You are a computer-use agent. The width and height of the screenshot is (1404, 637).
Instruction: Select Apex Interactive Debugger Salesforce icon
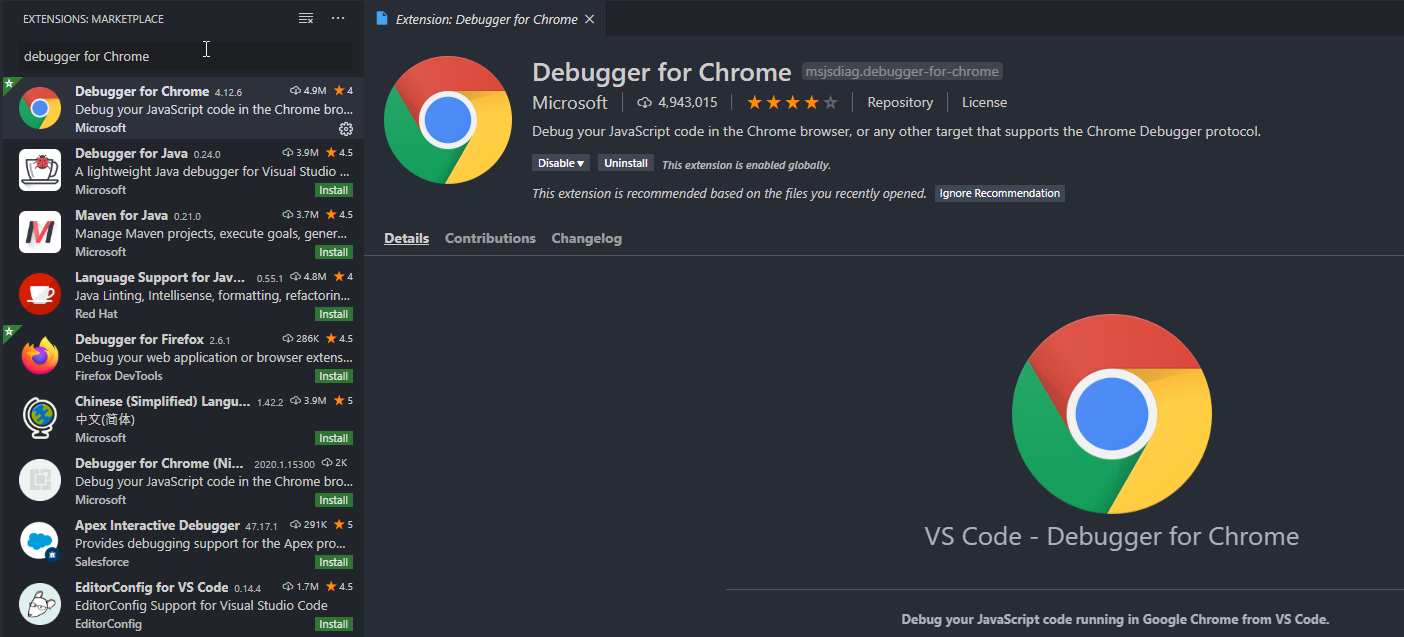click(40, 542)
